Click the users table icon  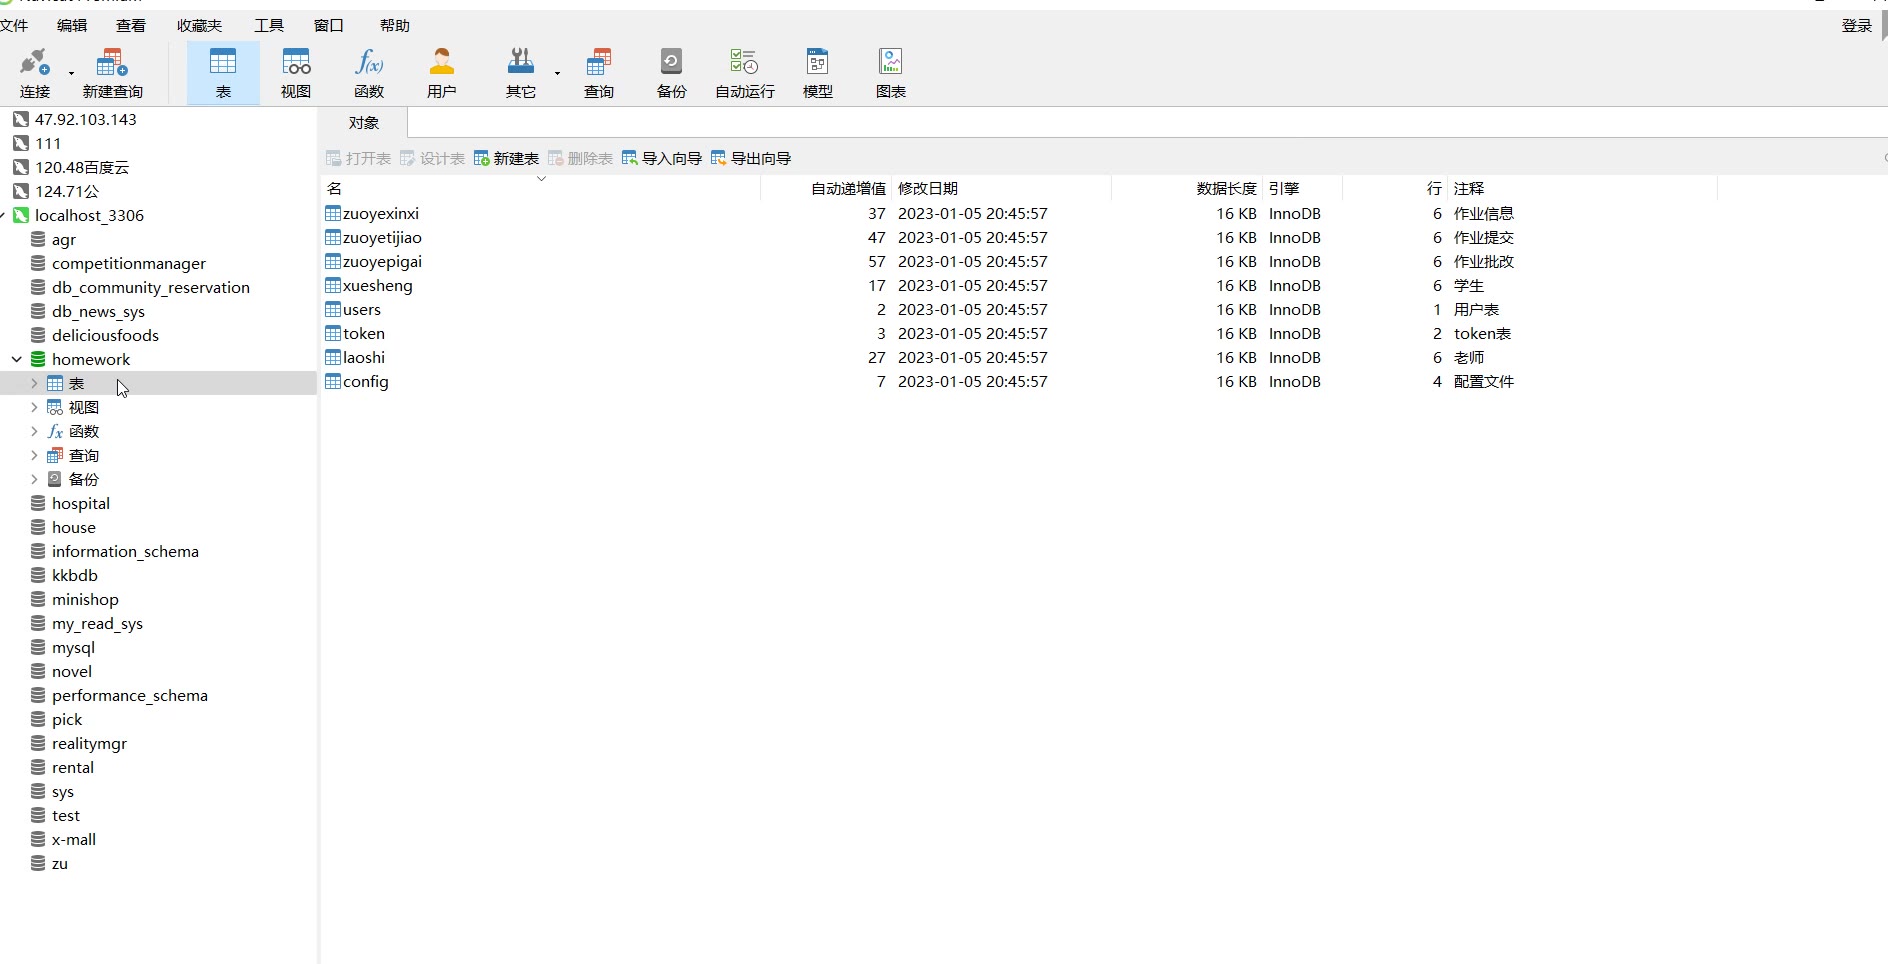point(333,309)
